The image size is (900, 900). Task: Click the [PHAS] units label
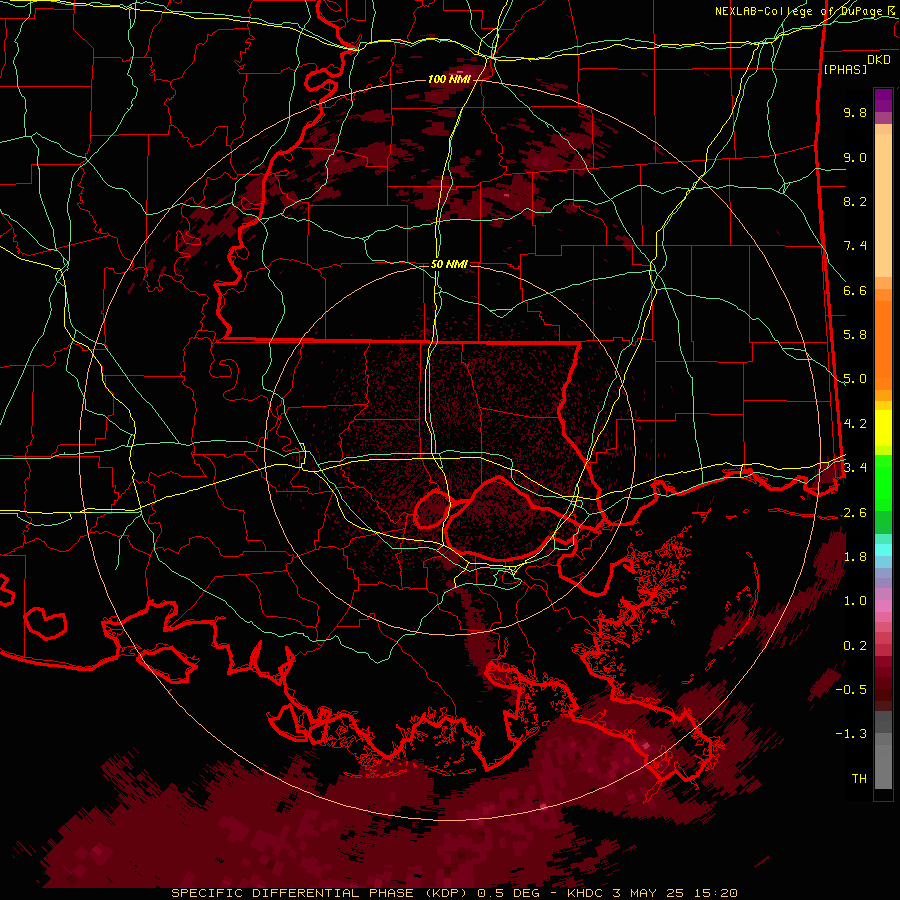(x=845, y=69)
